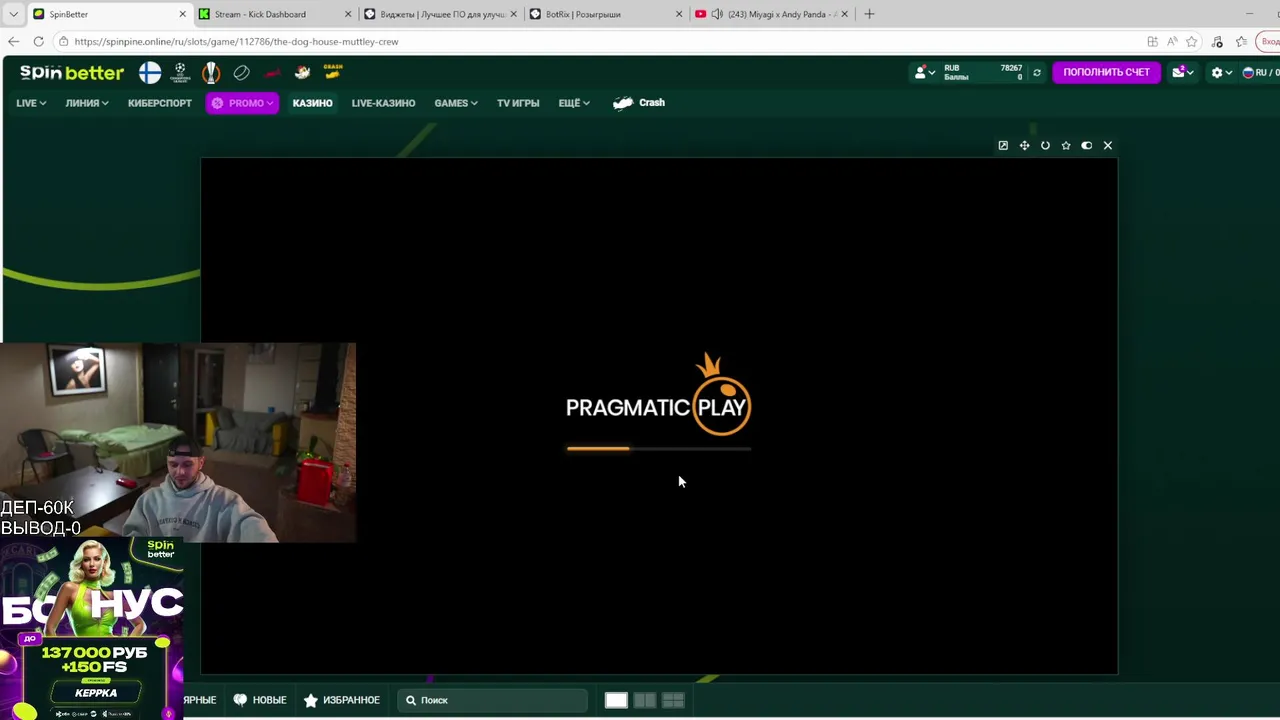Open the Champions League icon
This screenshot has height=720, width=1280.
click(180, 73)
